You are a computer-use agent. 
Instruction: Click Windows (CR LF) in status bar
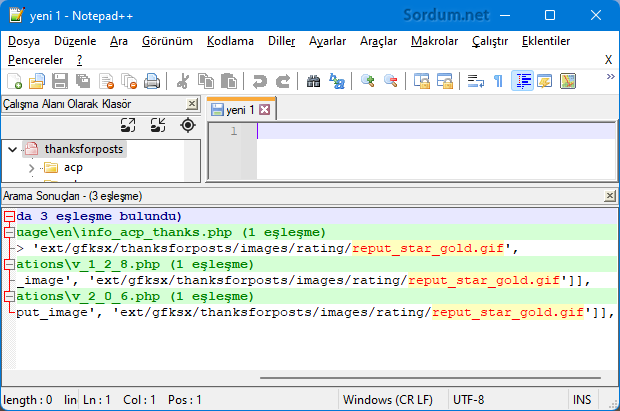pyautogui.click(x=388, y=400)
